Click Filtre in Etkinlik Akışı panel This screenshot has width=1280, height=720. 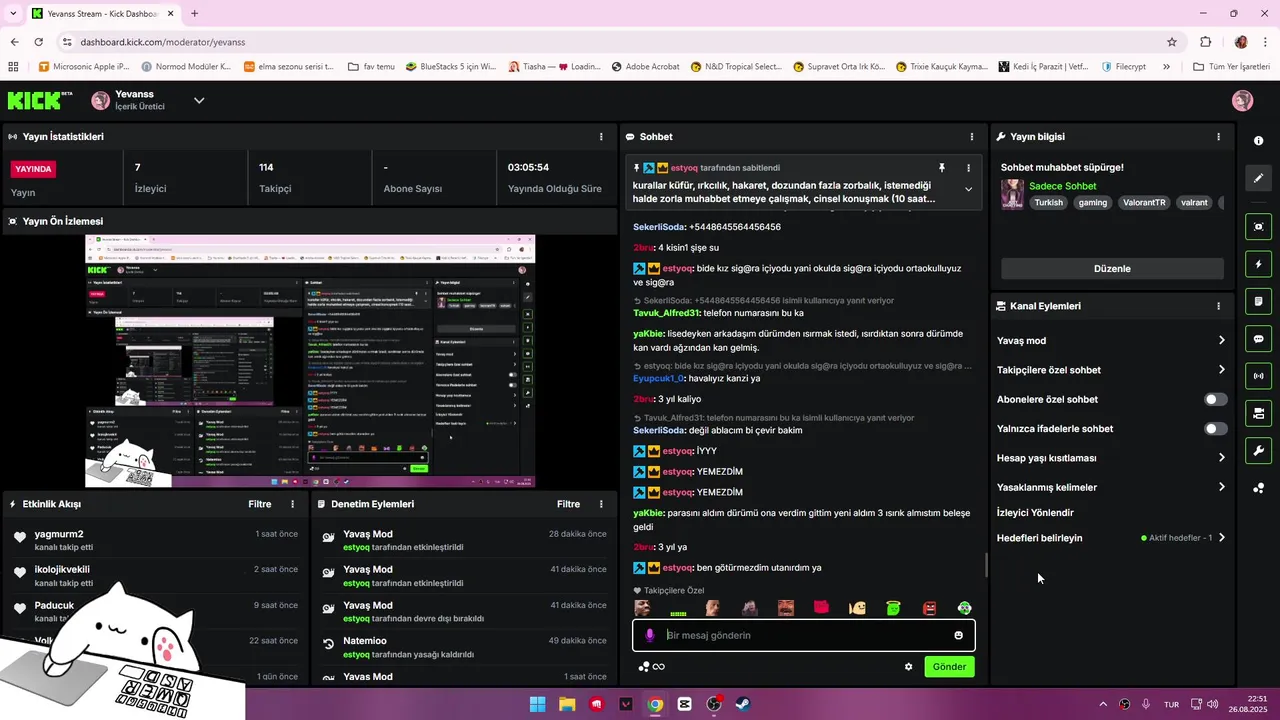point(260,504)
